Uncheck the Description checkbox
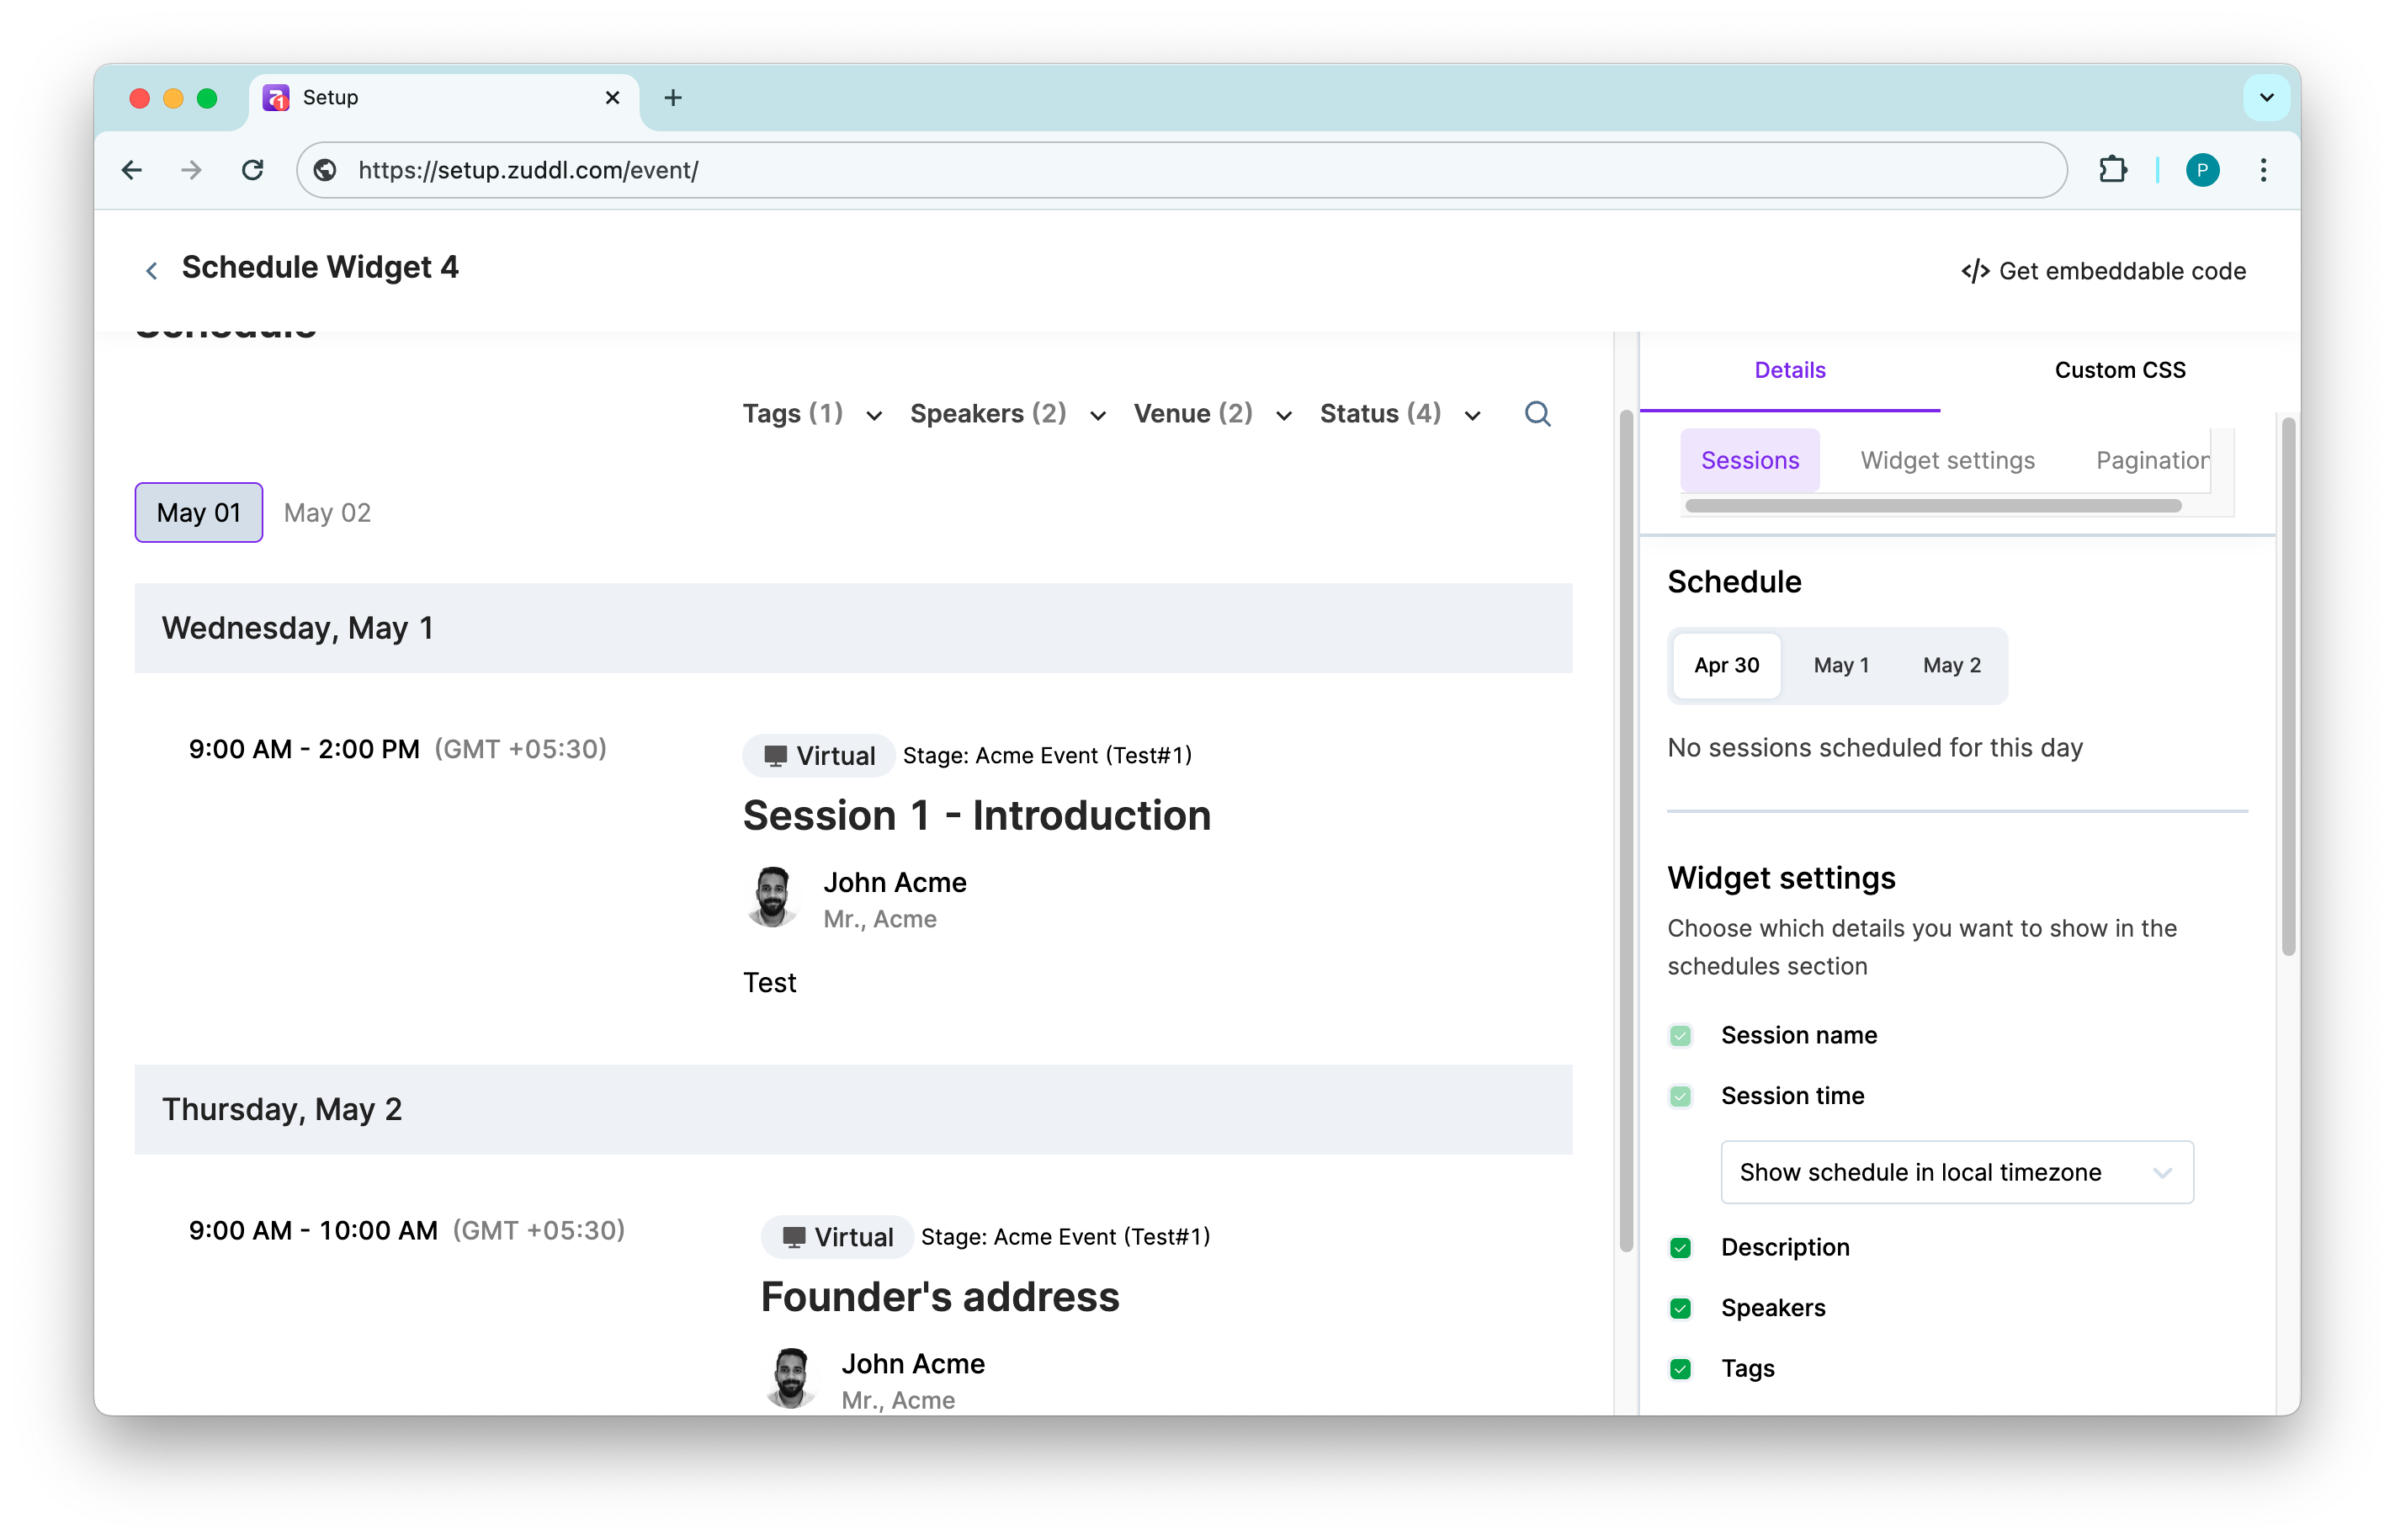Image resolution: width=2395 pixels, height=1540 pixels. pyautogui.click(x=1680, y=1247)
